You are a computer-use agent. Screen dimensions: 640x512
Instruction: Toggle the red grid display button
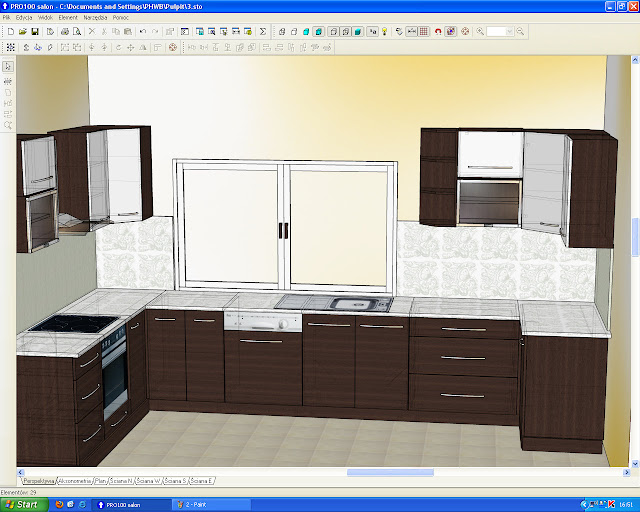424,31
